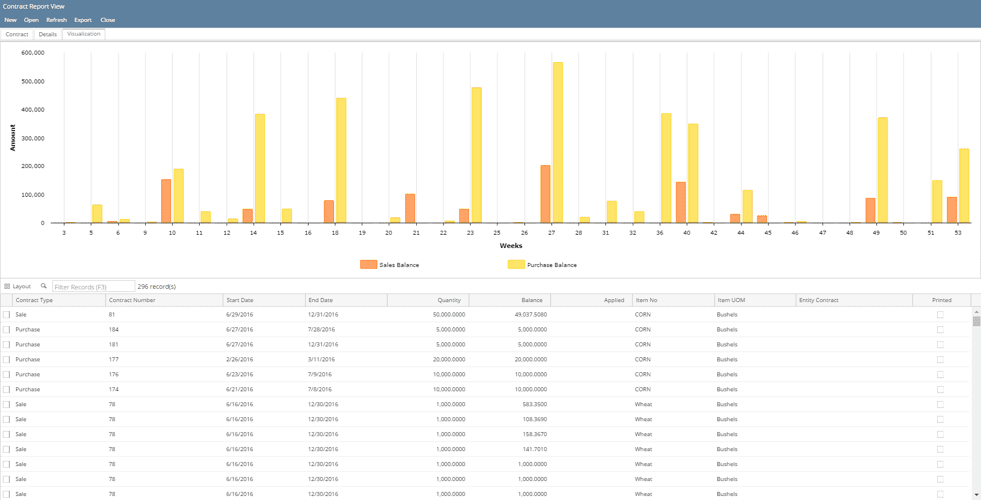Toggle Printed checkbox for Purchase contract 177
This screenshot has width=981, height=500.
[940, 360]
